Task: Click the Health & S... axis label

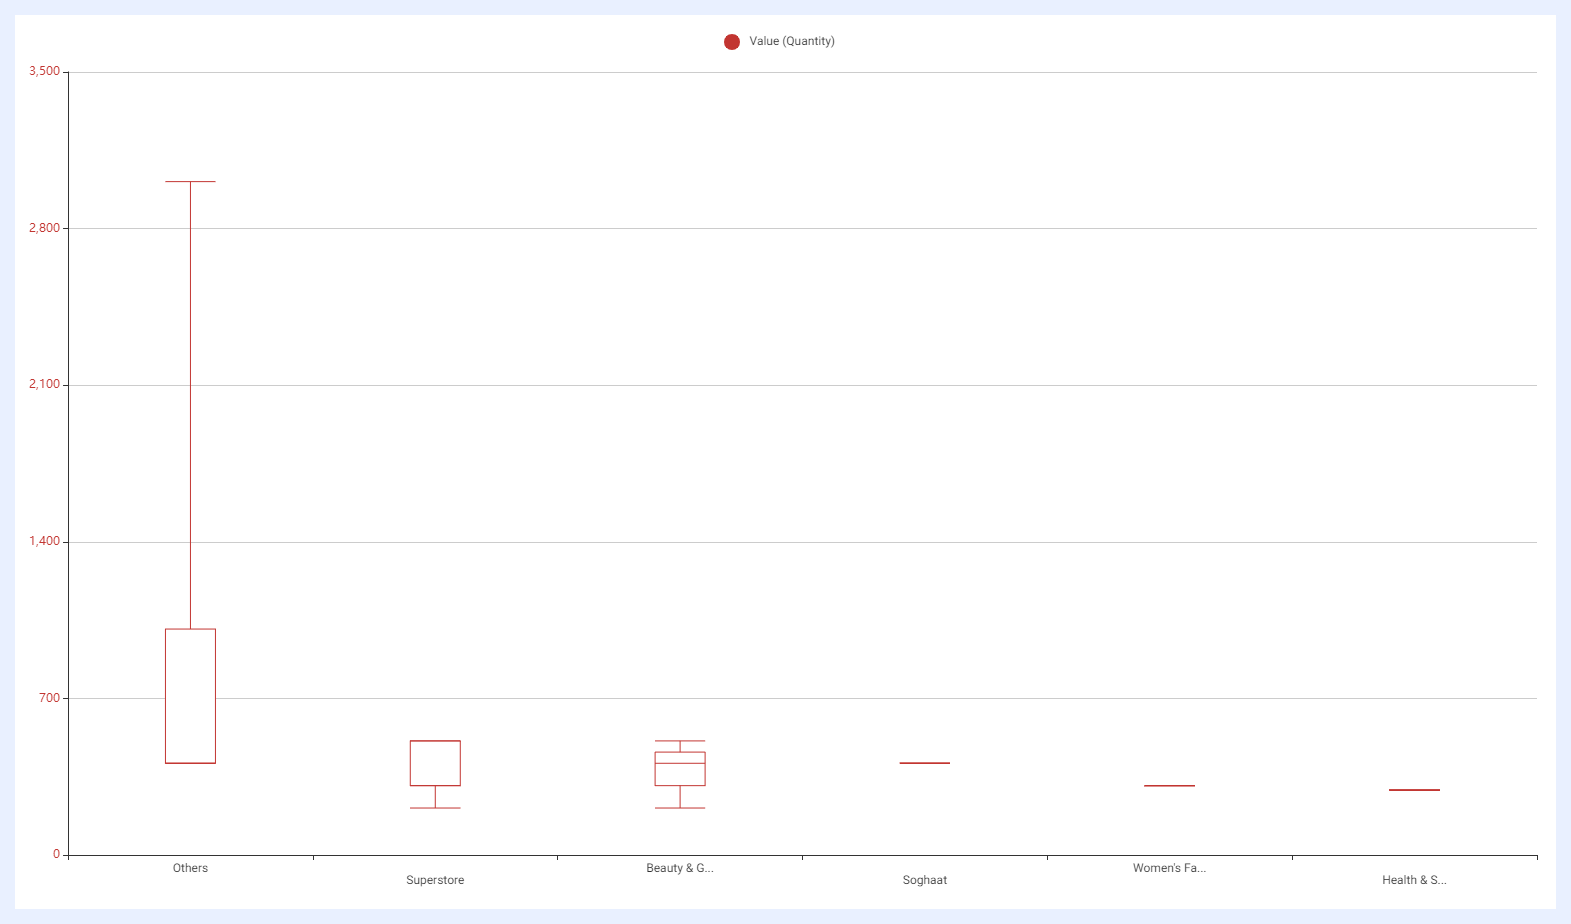Action: pyautogui.click(x=1414, y=880)
